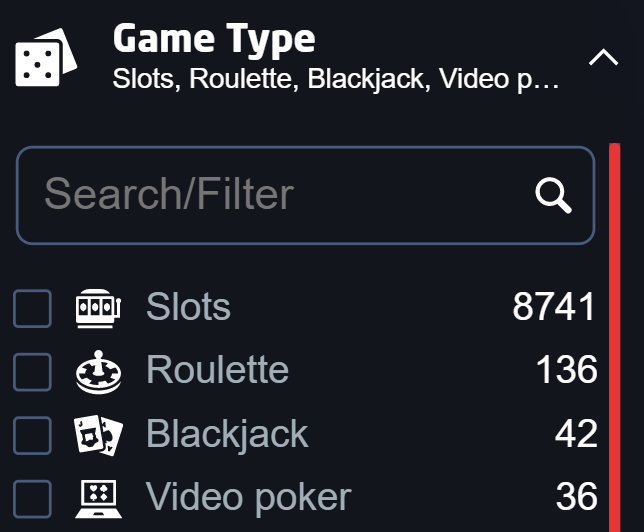644x532 pixels.
Task: Select the Video poker checkbox
Action: click(x=32, y=499)
